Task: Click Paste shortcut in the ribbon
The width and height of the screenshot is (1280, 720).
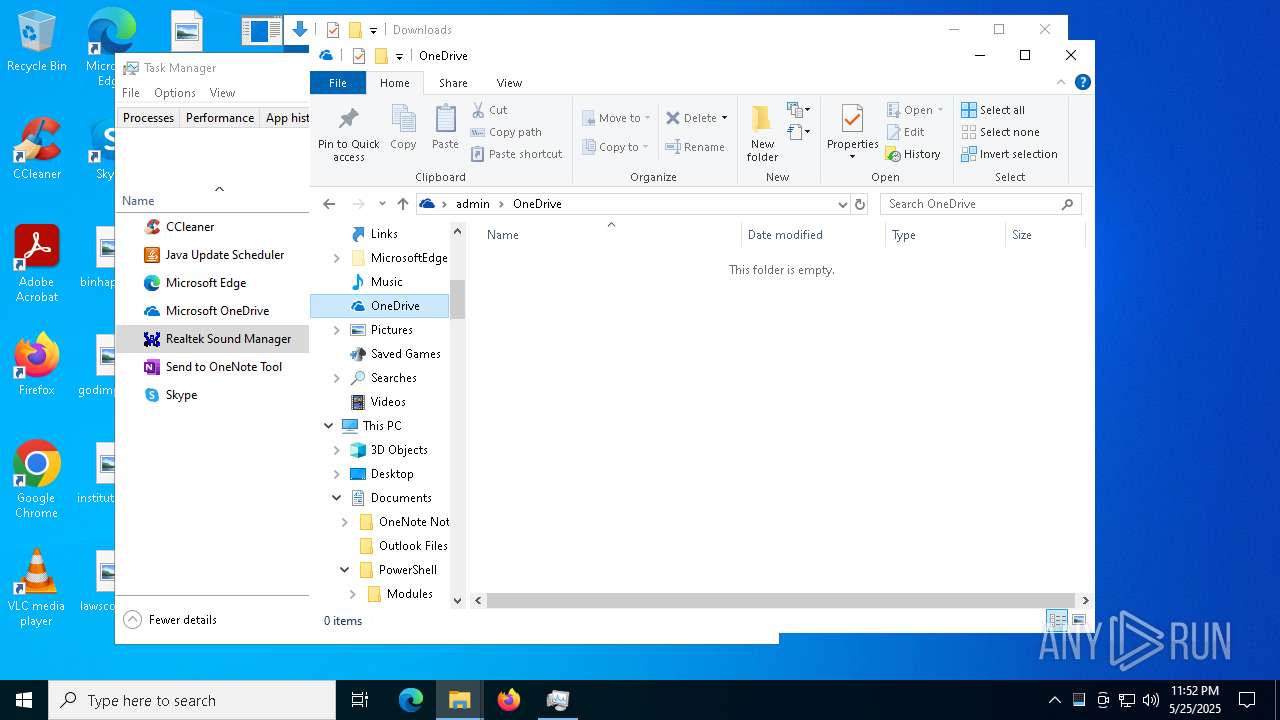Action: 516,154
